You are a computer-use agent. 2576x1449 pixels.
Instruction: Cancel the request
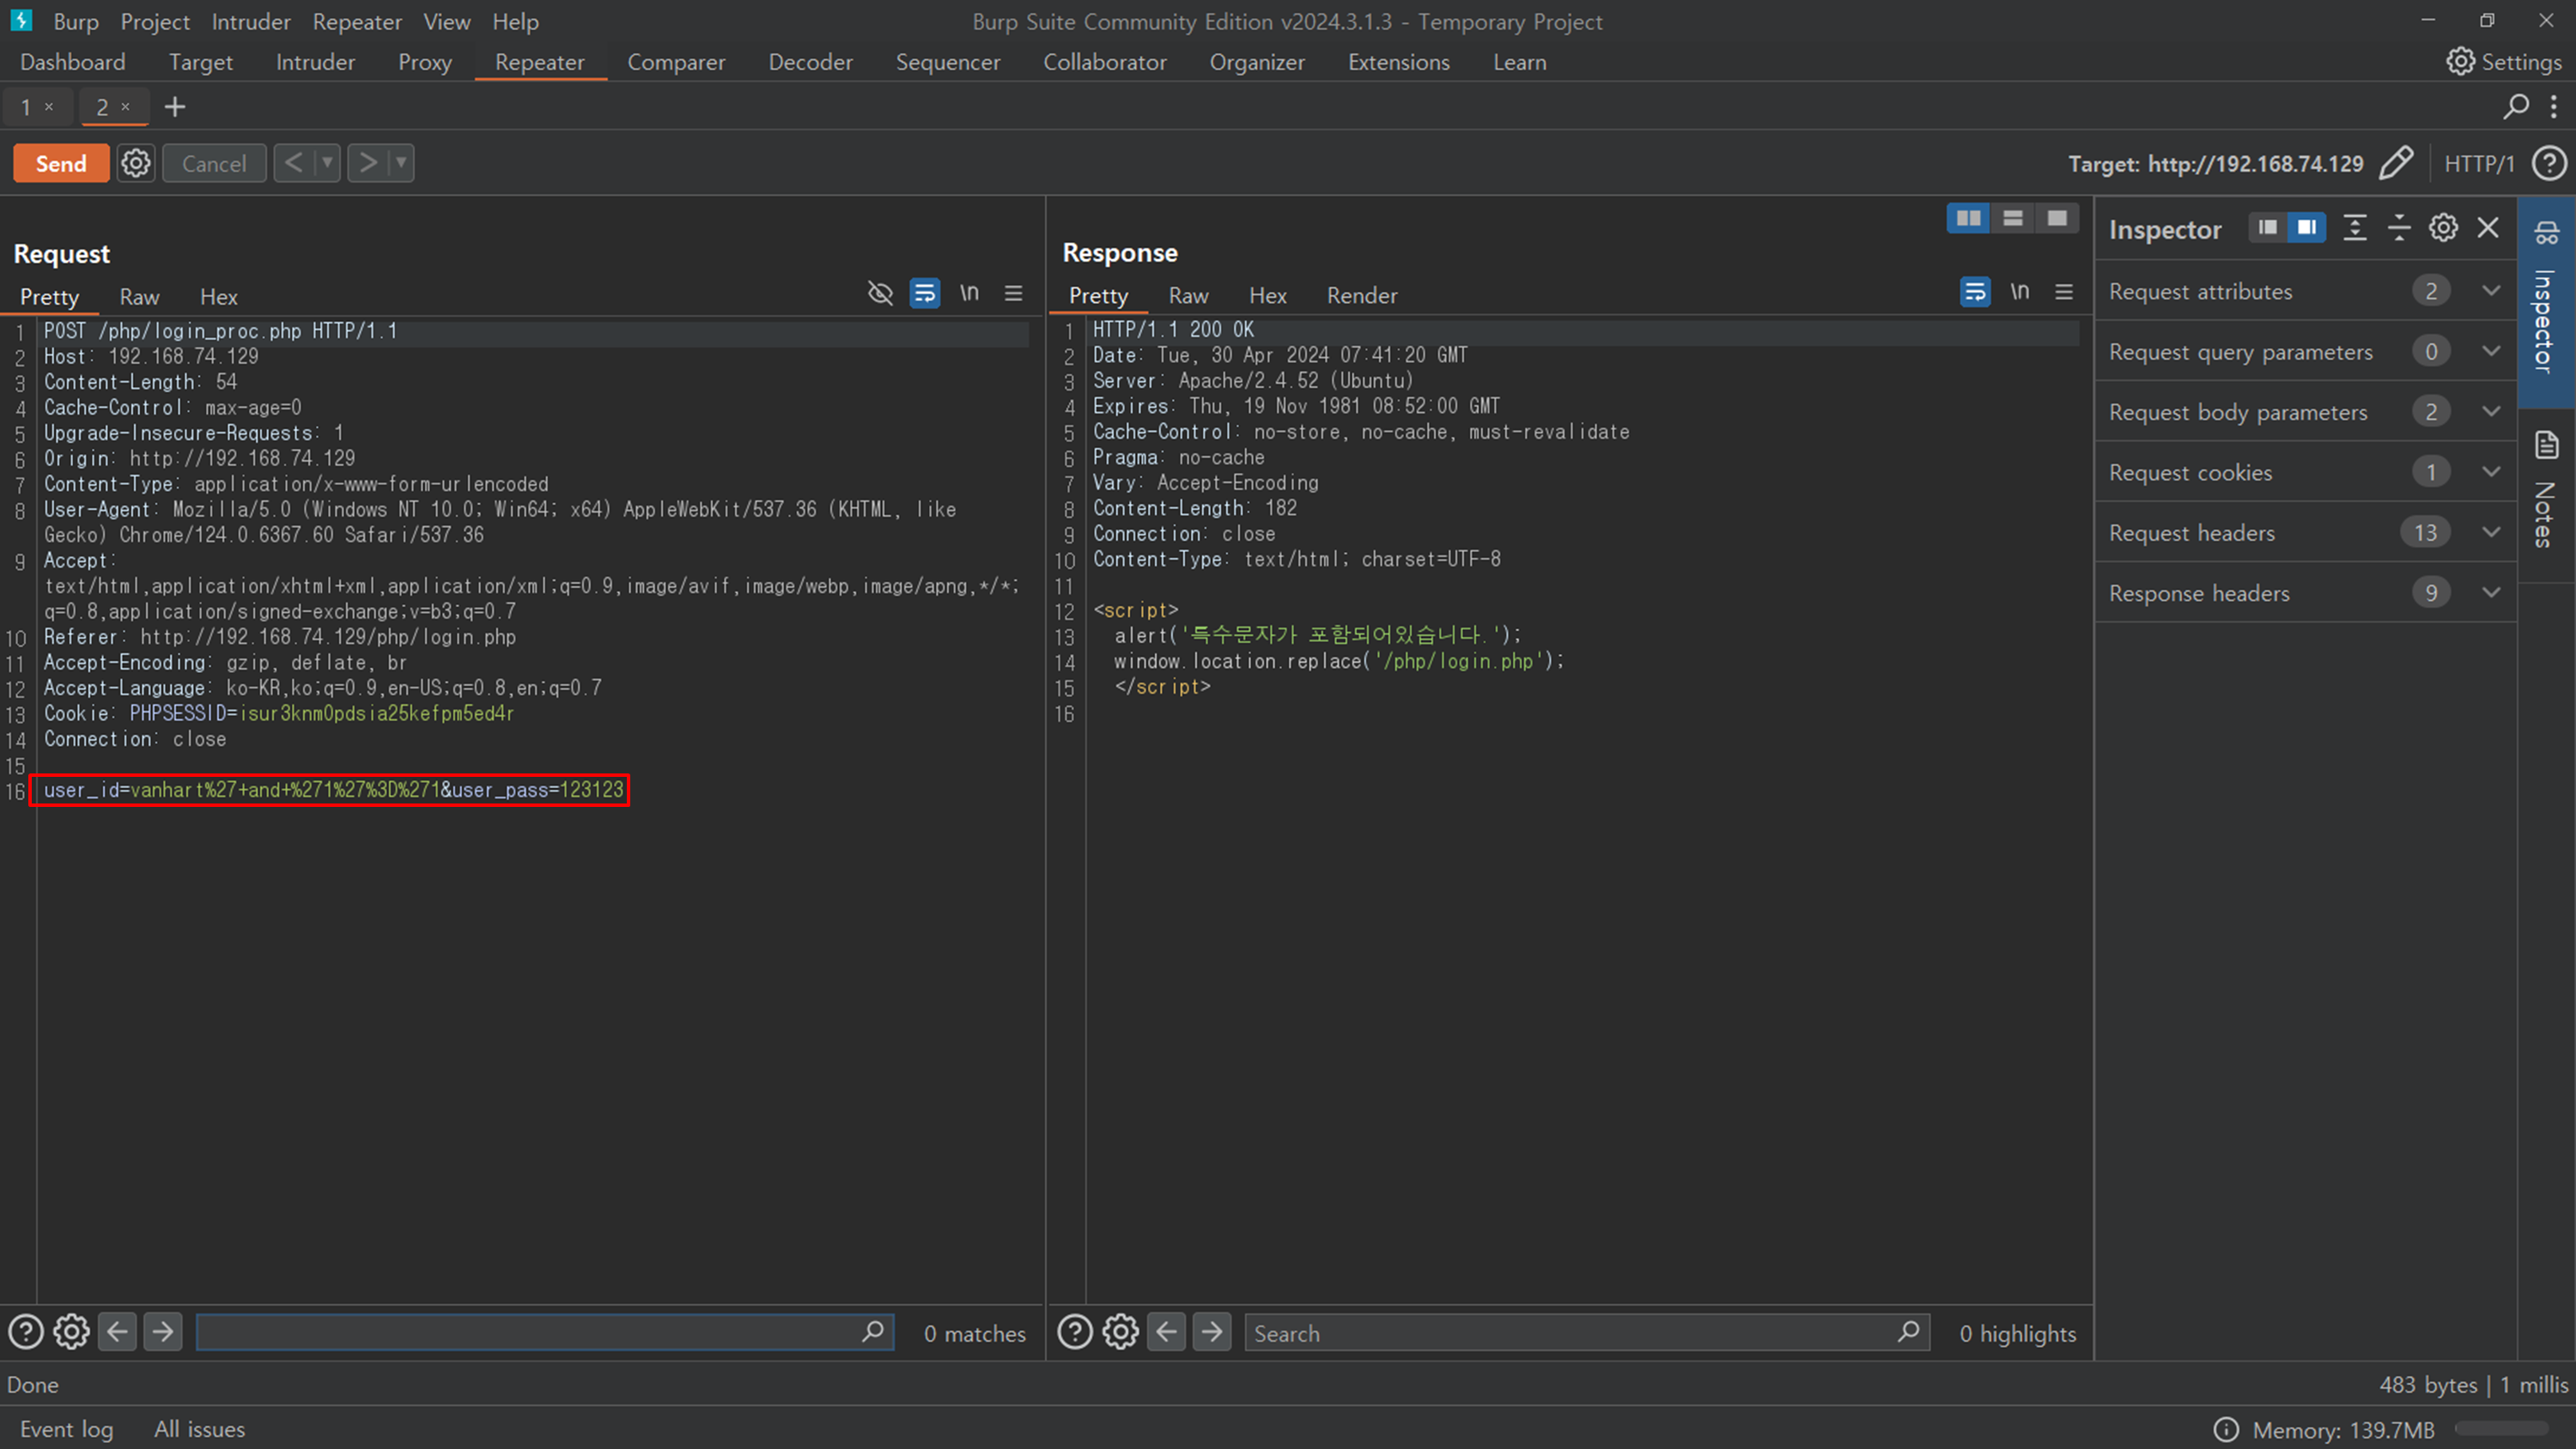coord(214,163)
